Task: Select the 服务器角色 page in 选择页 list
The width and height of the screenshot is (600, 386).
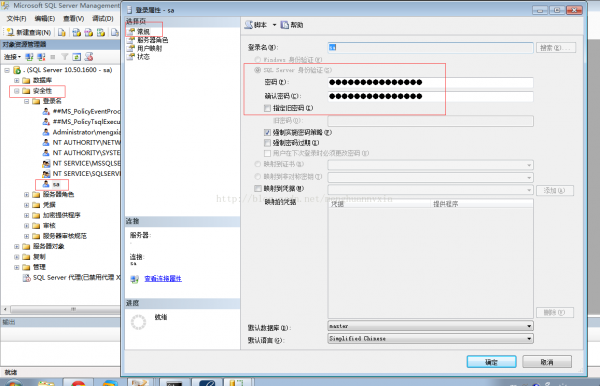Action: [152, 40]
